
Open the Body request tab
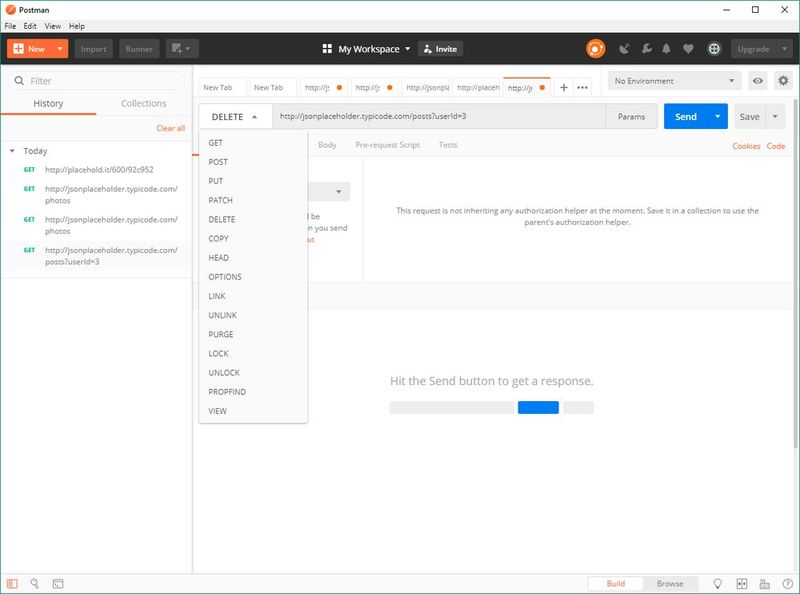tap(327, 145)
